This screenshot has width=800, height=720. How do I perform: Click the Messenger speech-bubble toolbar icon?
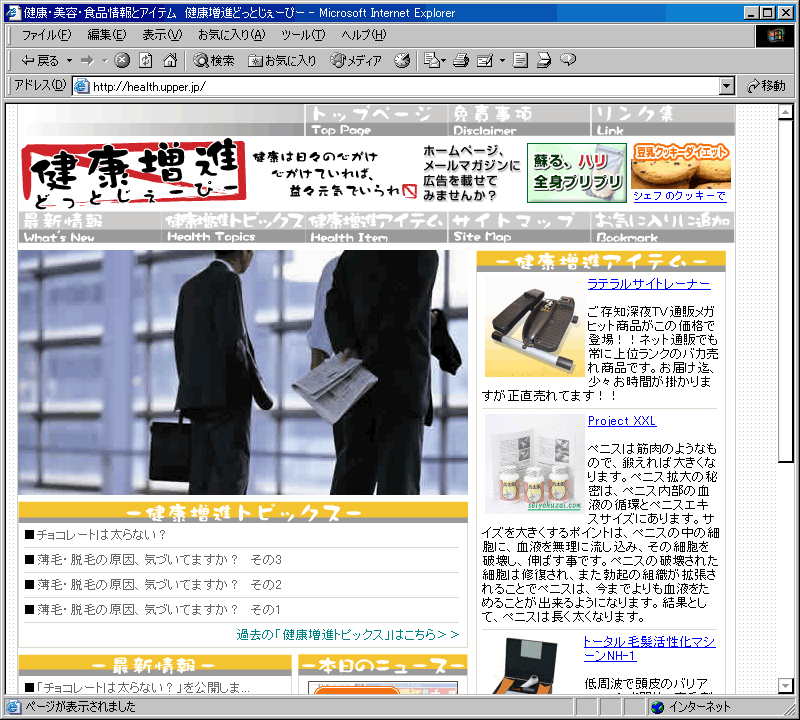pyautogui.click(x=568, y=60)
